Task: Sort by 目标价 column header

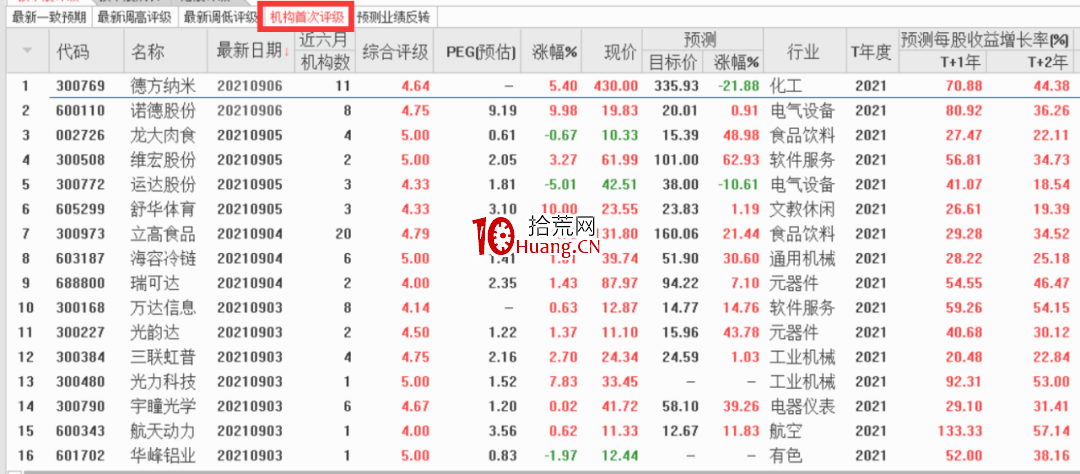Action: pos(673,63)
